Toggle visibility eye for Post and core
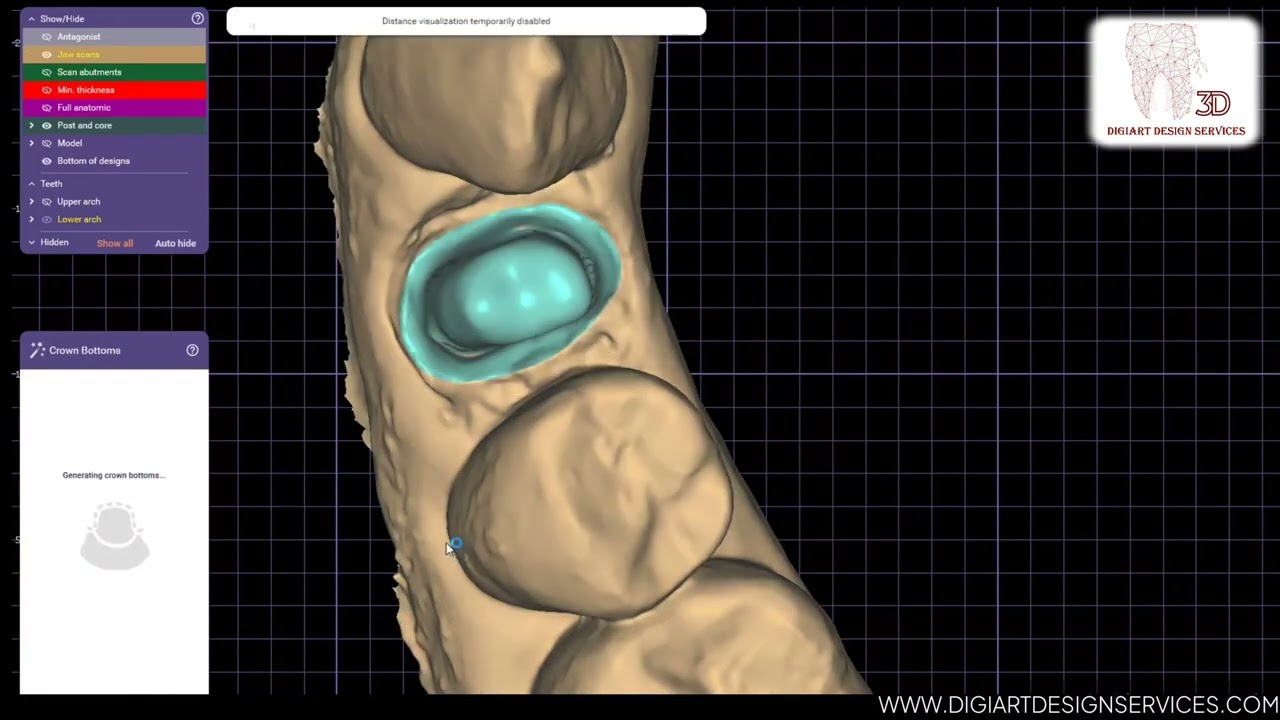This screenshot has width=1280, height=720. [x=46, y=126]
